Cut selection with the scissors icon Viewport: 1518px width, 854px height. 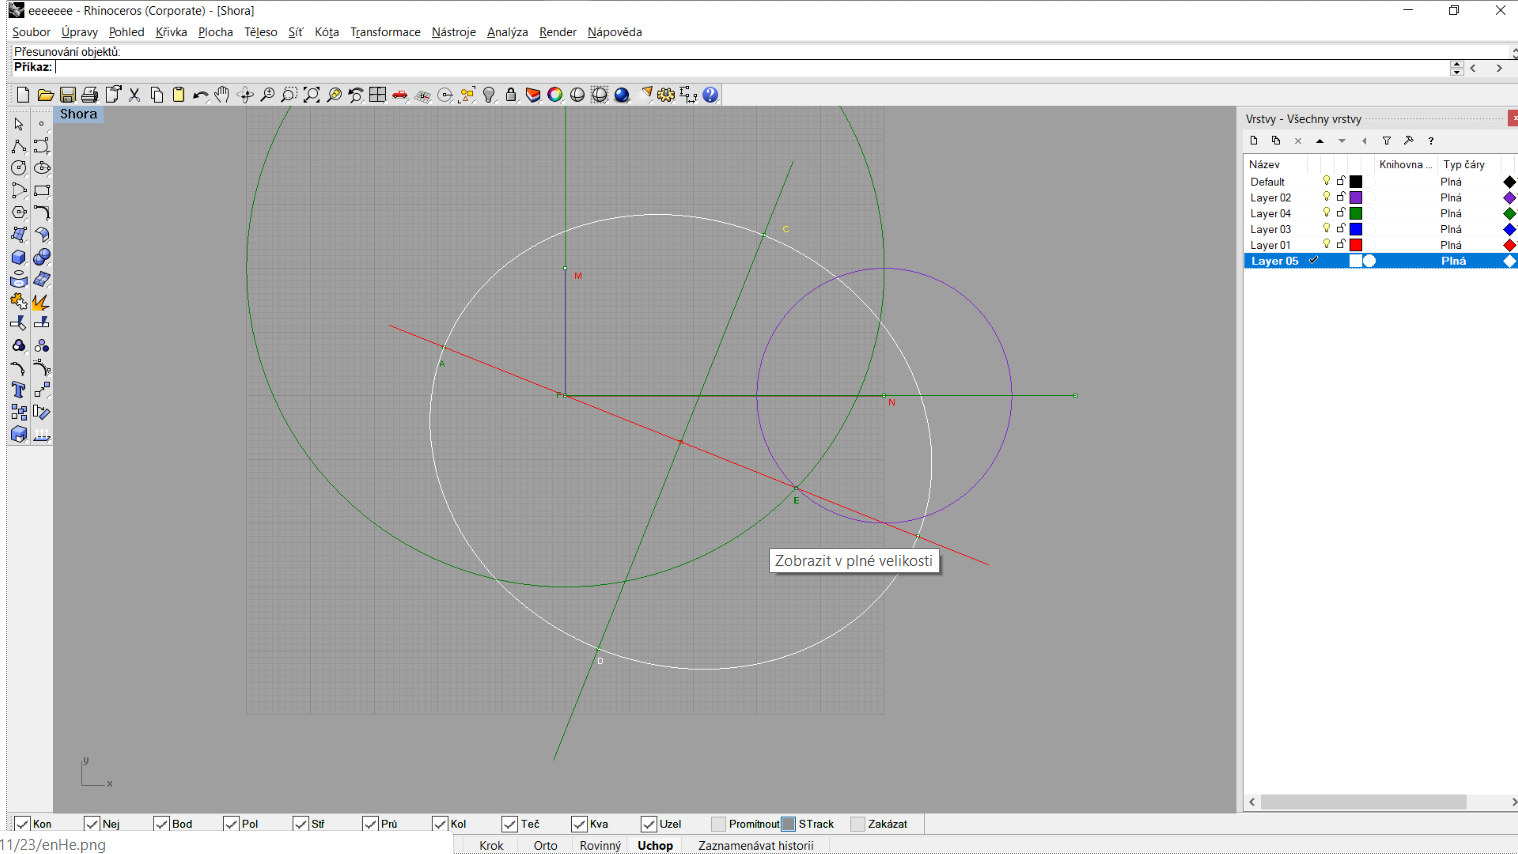coord(134,95)
